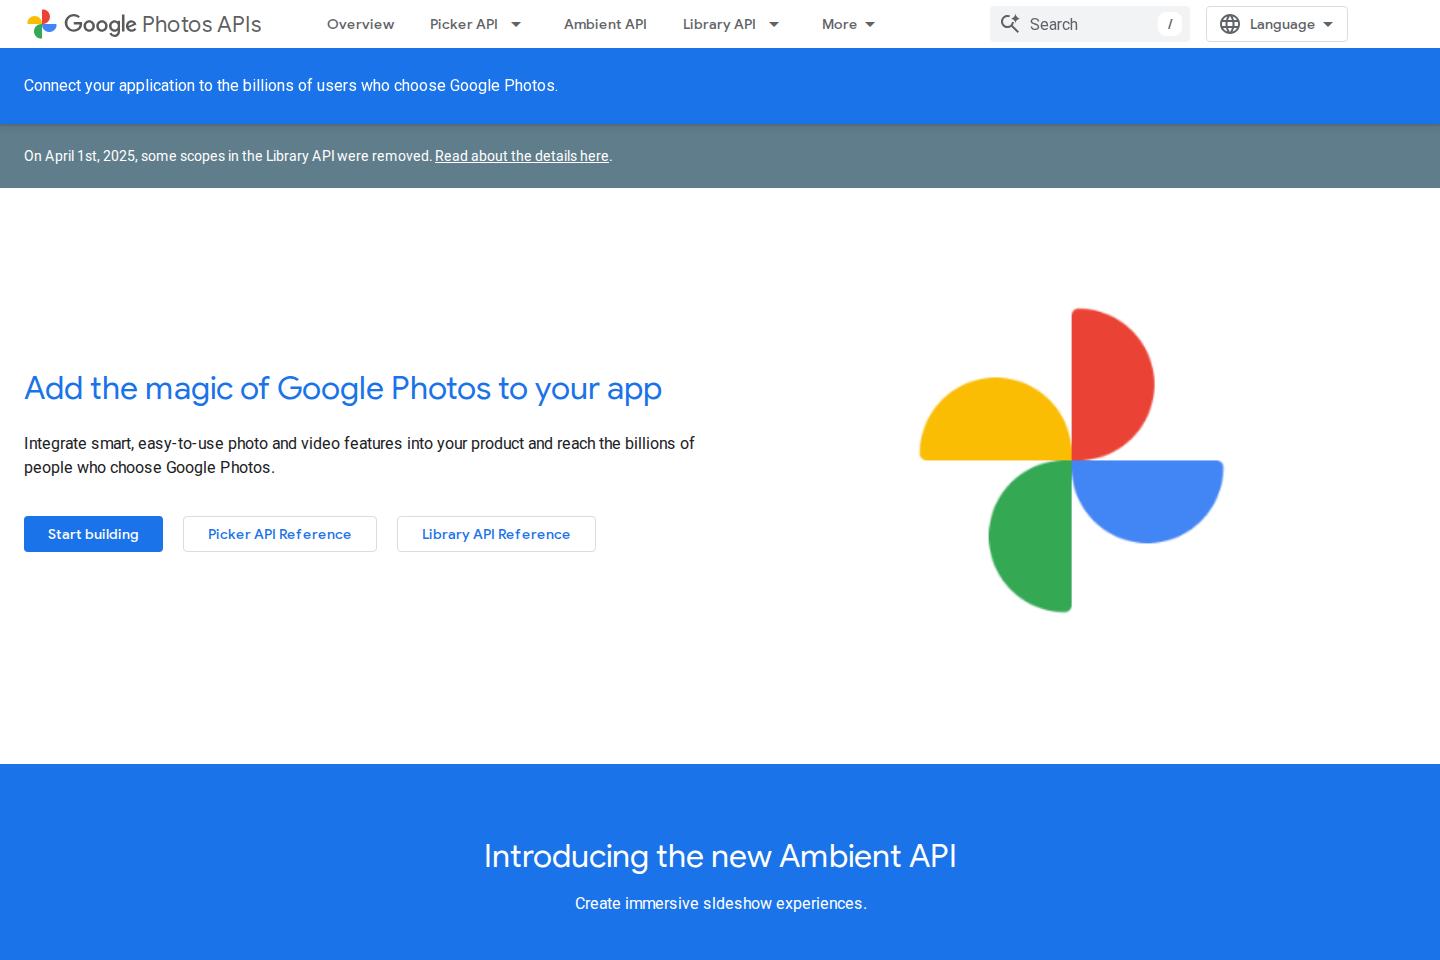Click the '/' keyboard shortcut badge in search
Image resolution: width=1440 pixels, height=960 pixels.
(x=1170, y=23)
